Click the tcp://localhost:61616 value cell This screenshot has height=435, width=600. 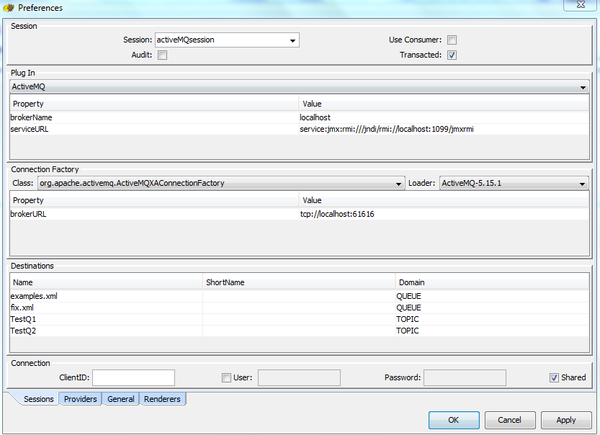[443, 214]
